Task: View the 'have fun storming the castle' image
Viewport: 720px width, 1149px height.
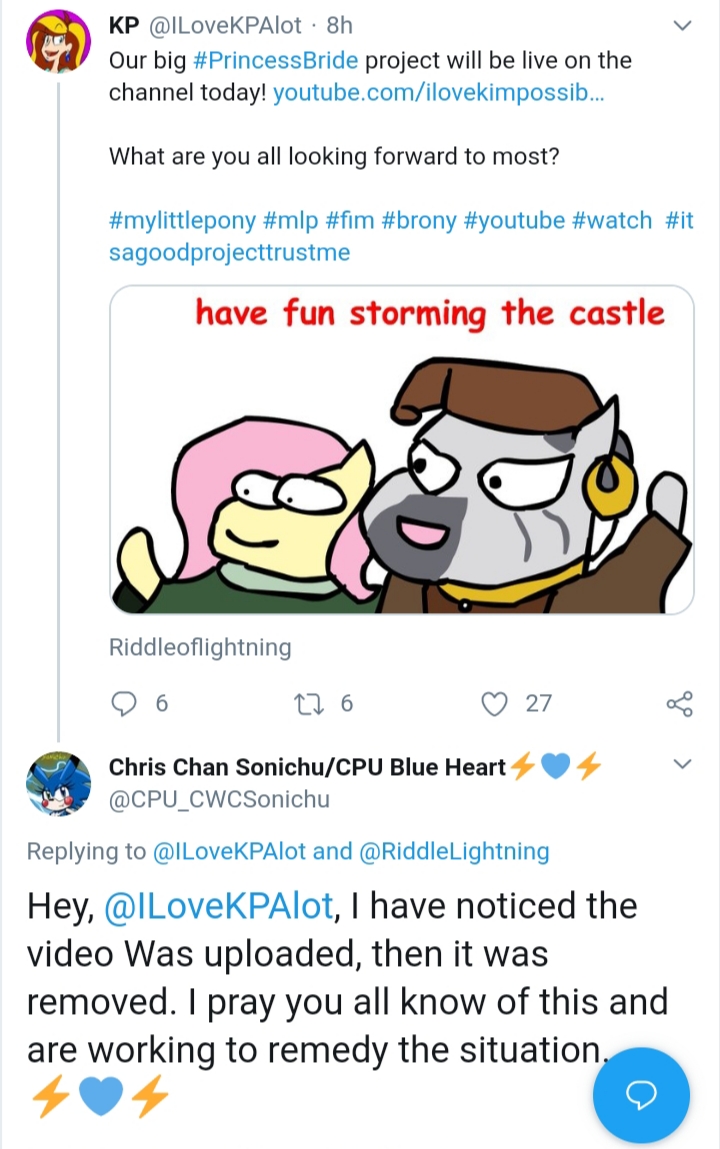Action: click(402, 449)
